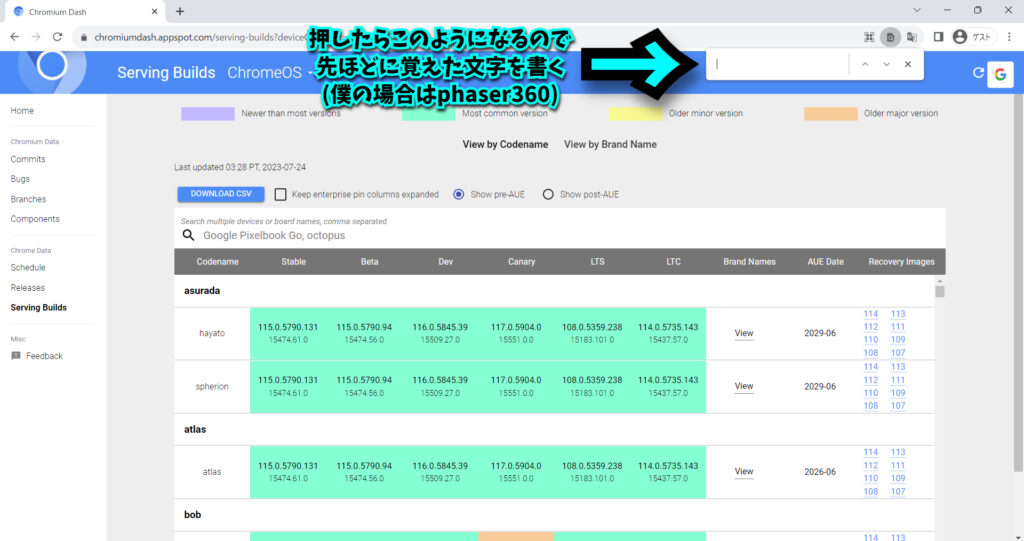Screen dimensions: 1024x541
Task: Click the translate page icon in address bar
Action: (912, 37)
